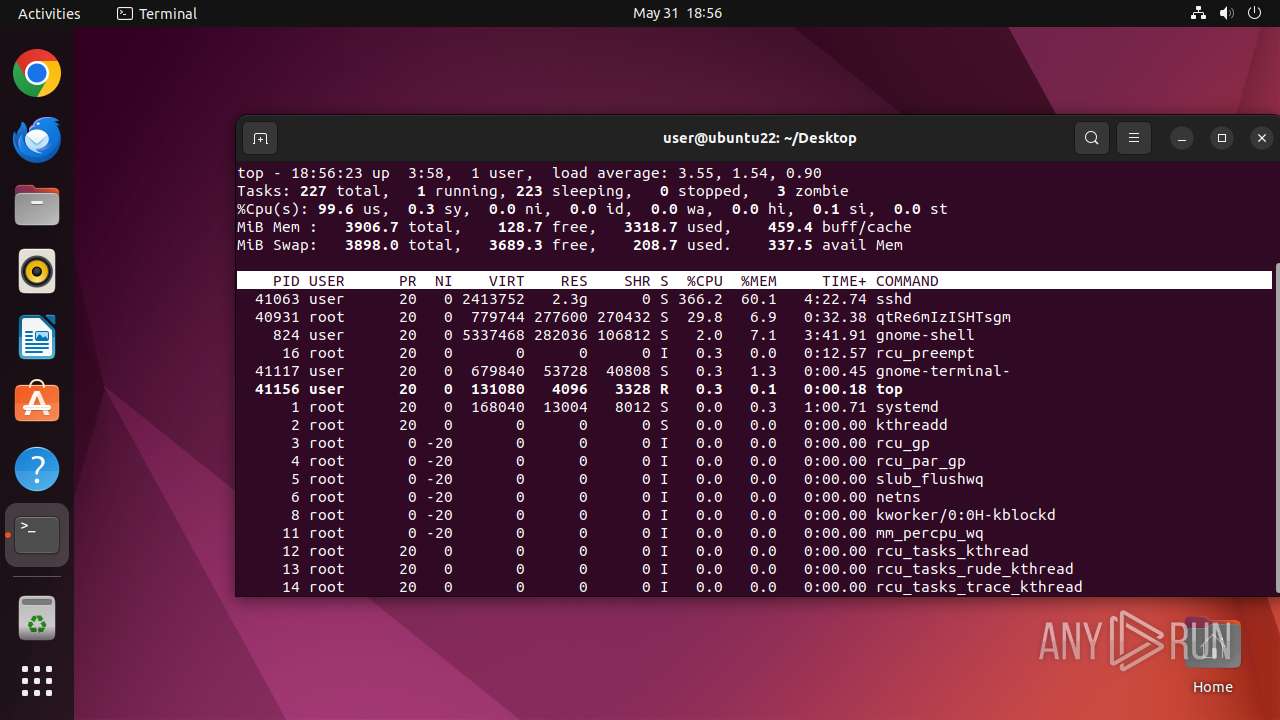Click the terminal window scrollbar
This screenshot has width=1280, height=720.
(1276, 428)
